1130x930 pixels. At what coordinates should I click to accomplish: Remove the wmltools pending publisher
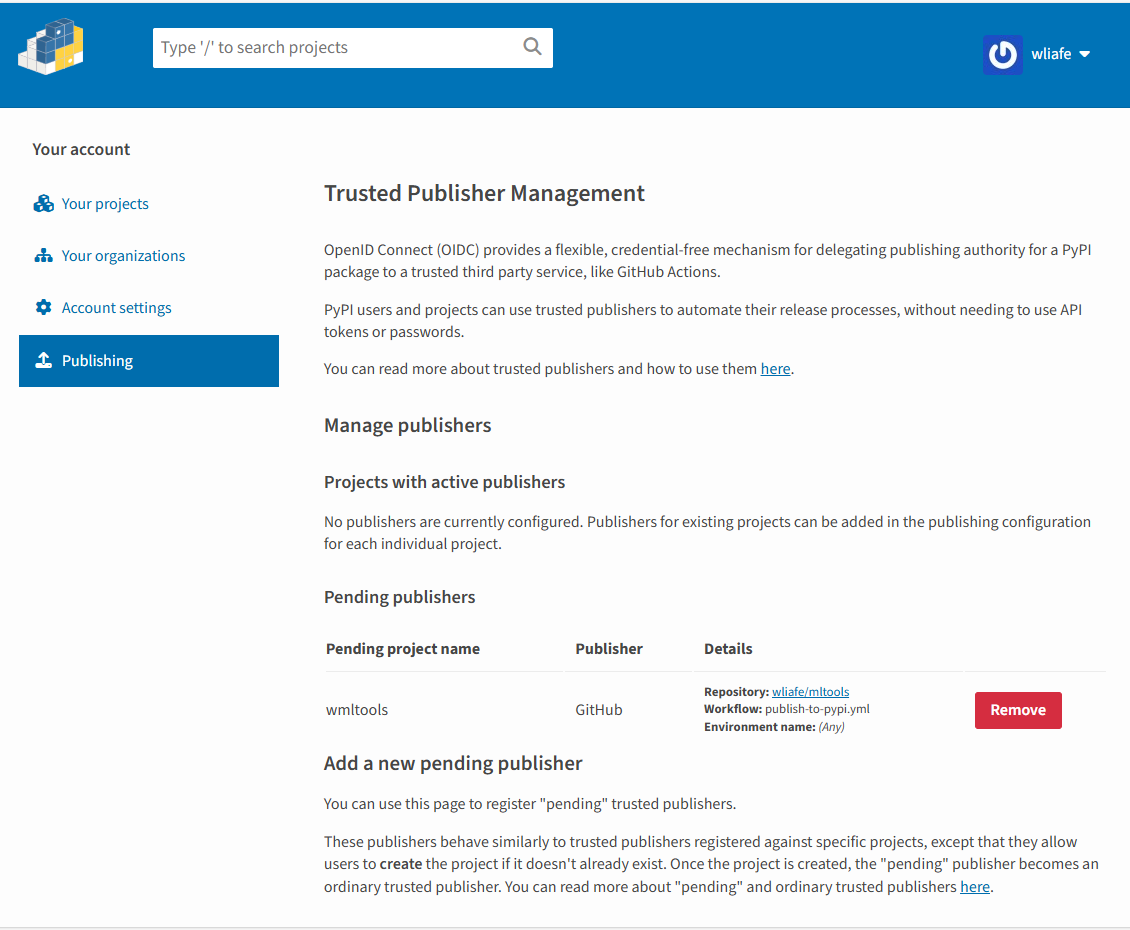(1017, 710)
